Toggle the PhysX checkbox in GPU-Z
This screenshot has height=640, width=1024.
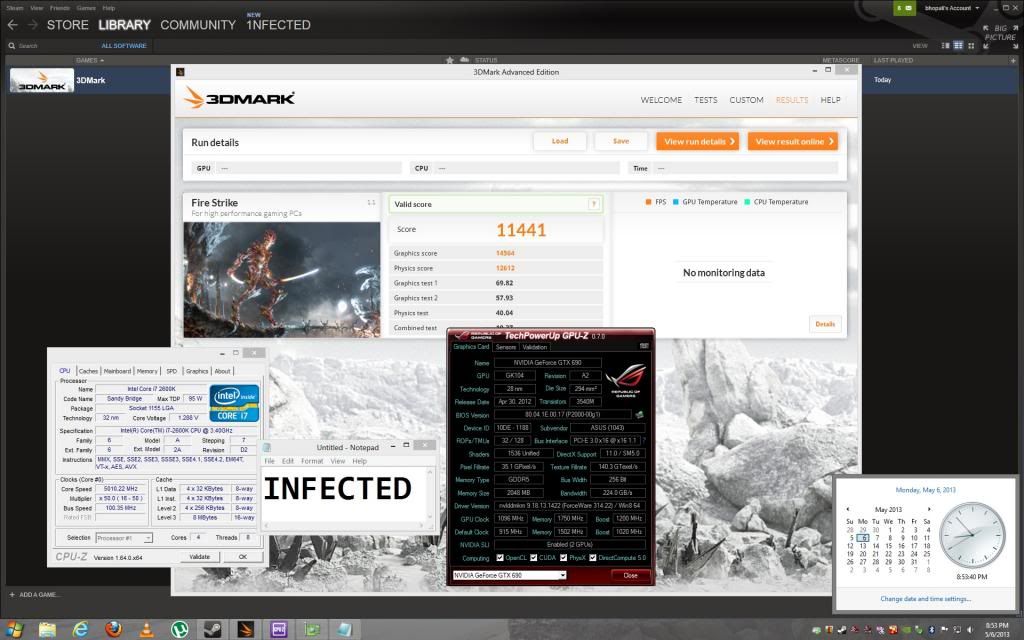coord(564,558)
